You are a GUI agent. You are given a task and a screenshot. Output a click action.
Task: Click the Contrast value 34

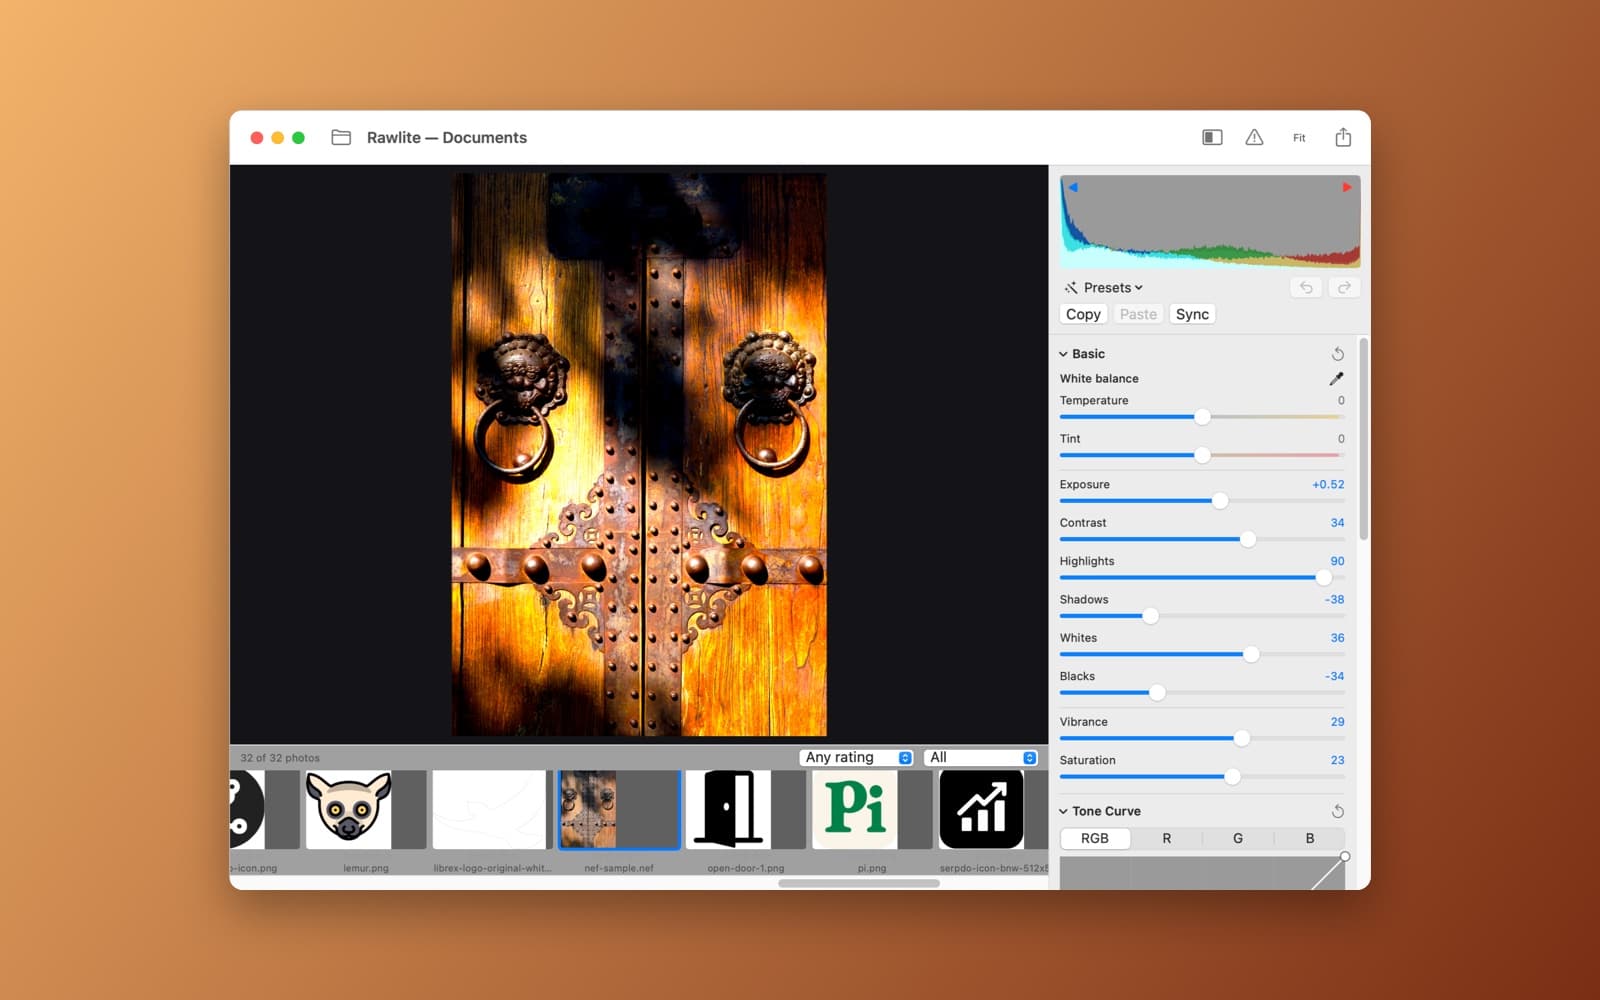(x=1337, y=523)
